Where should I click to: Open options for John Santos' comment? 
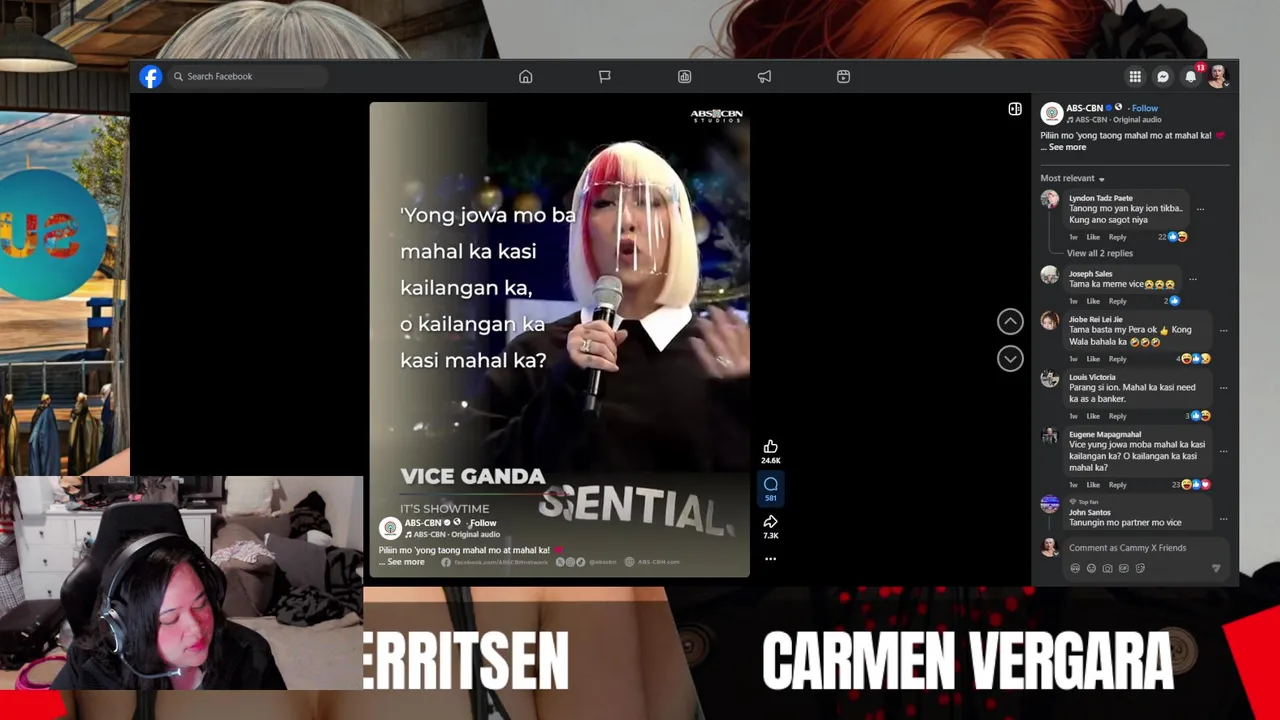point(1223,519)
